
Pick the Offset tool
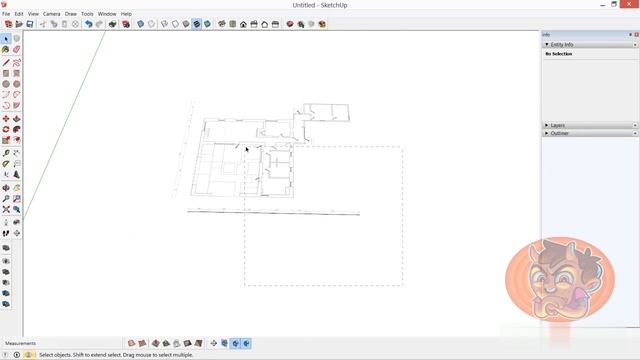pyautogui.click(x=16, y=140)
